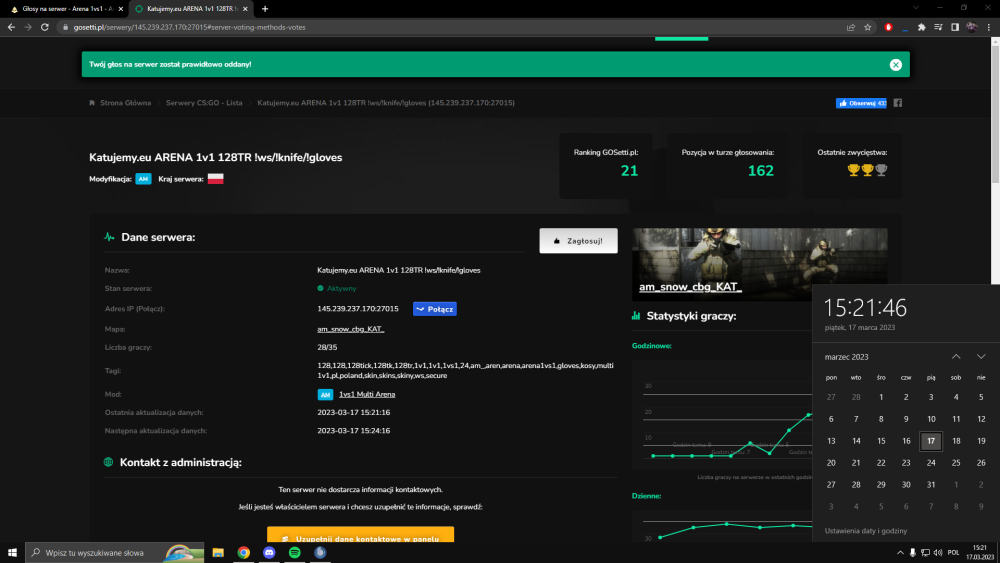
Task: Click the browser forward arrow
Action: pos(27,27)
